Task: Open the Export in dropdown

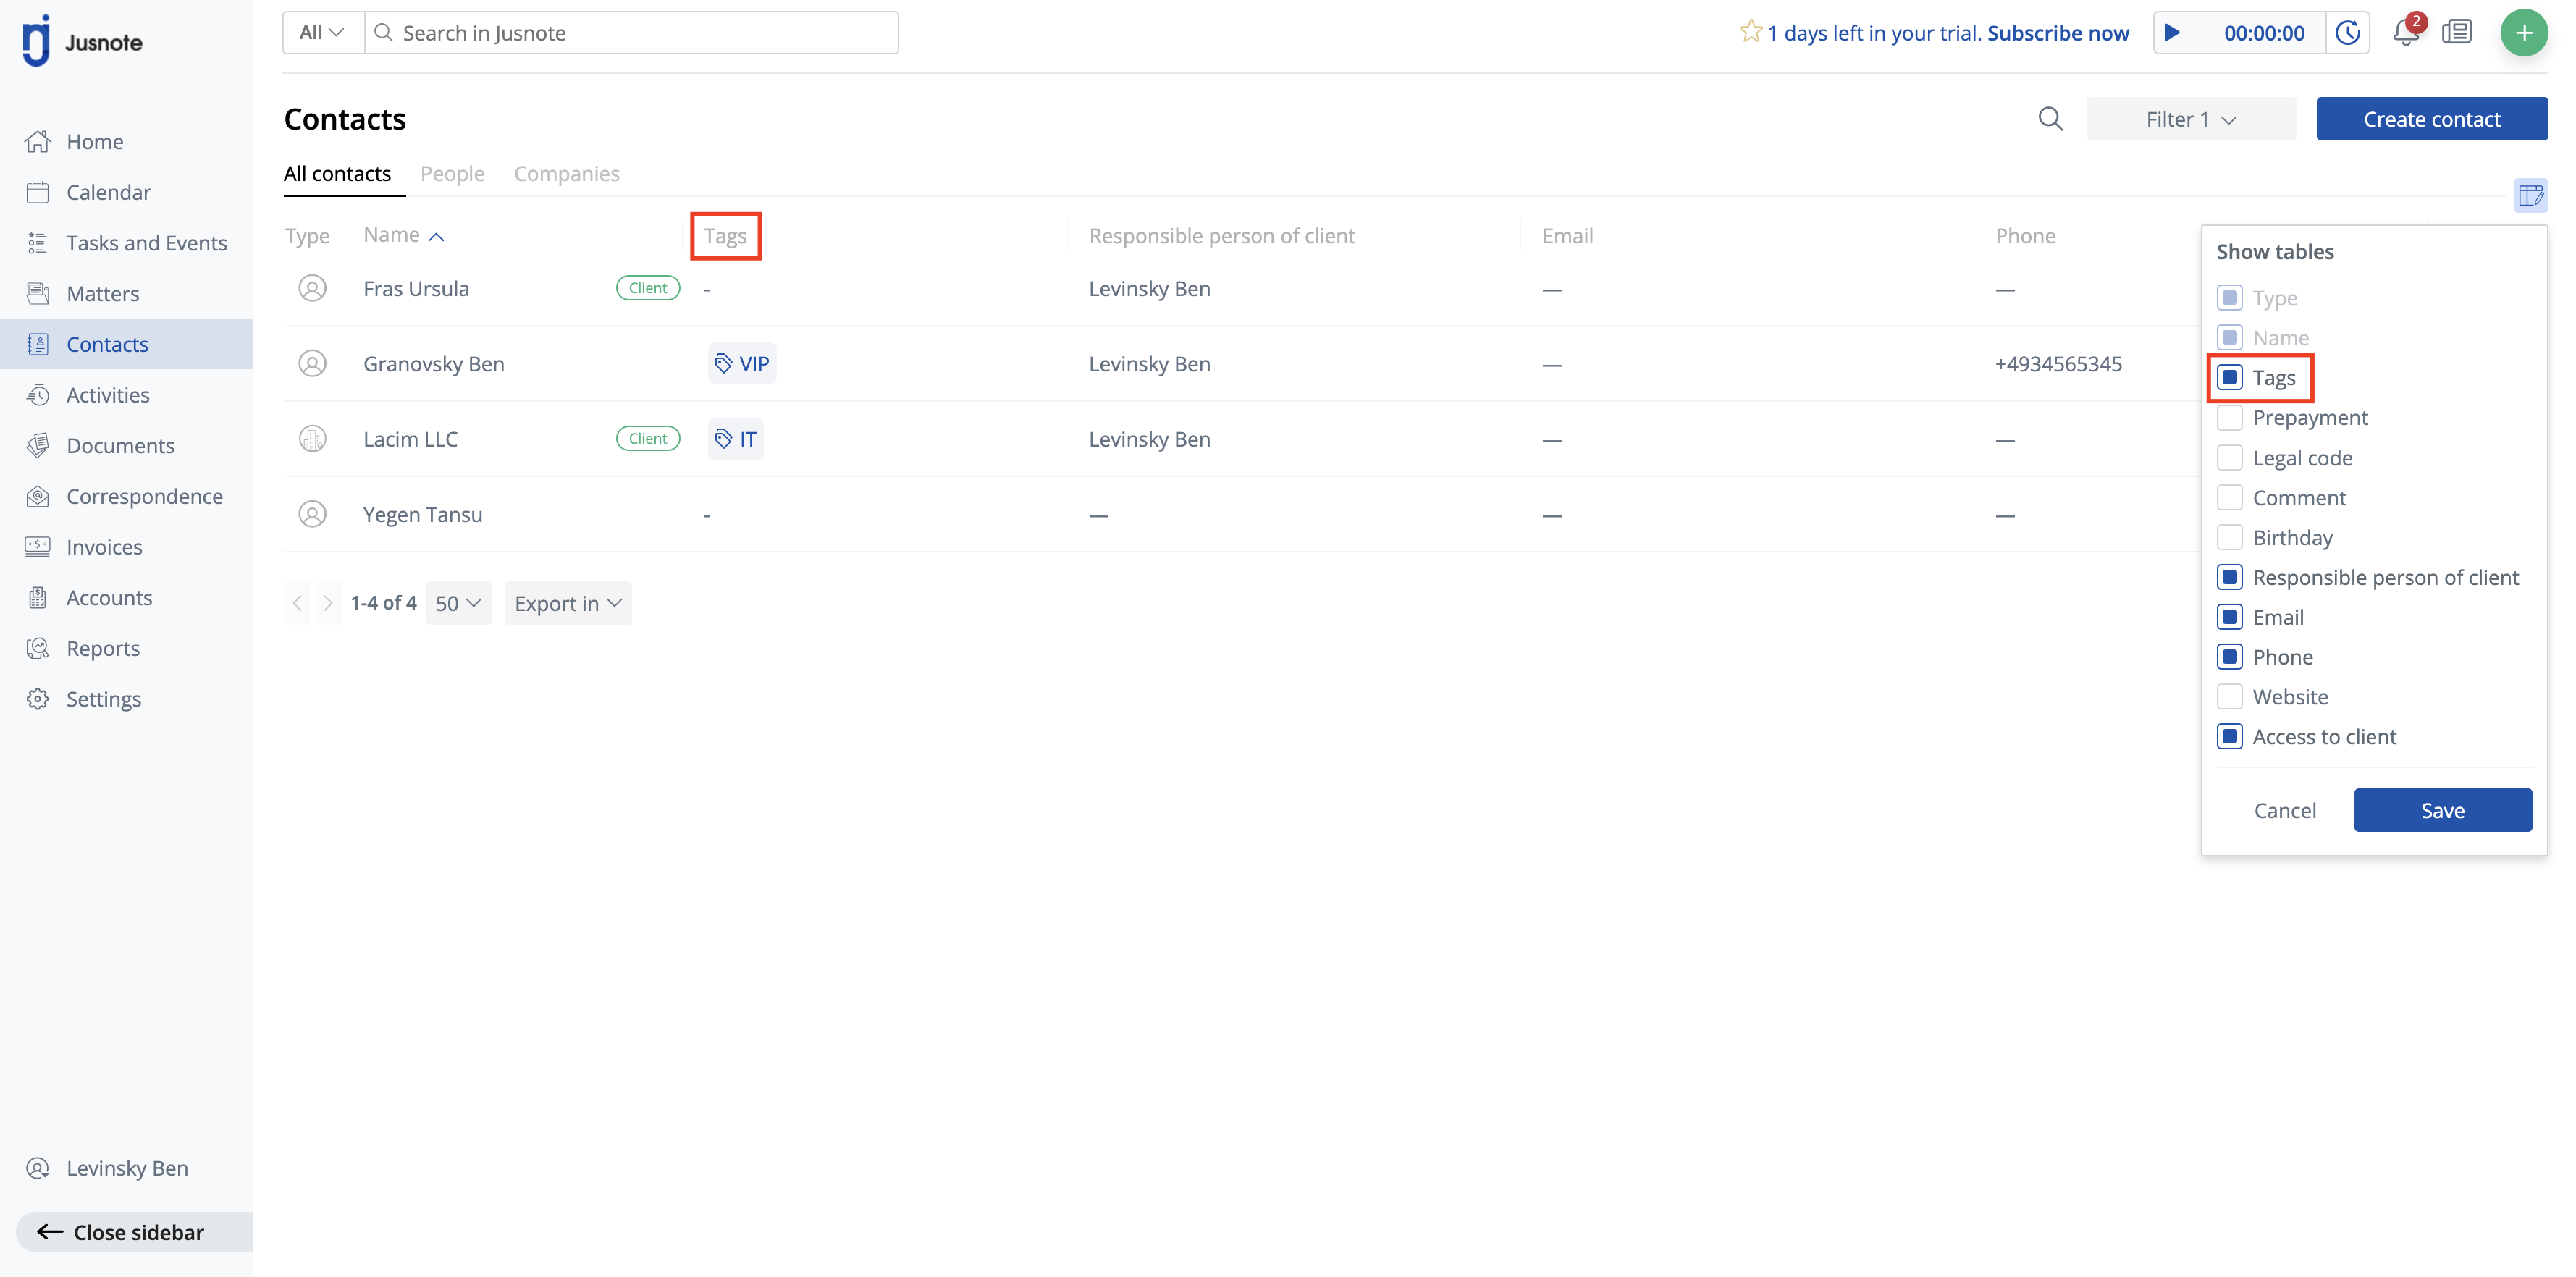Action: [x=568, y=603]
